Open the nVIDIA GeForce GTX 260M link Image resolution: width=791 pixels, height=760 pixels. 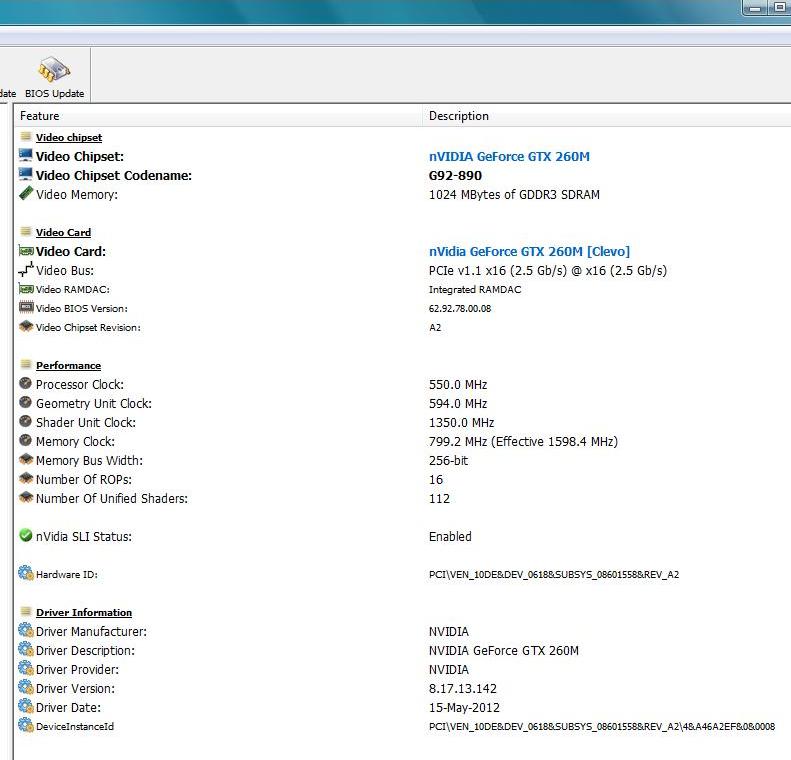pos(509,157)
